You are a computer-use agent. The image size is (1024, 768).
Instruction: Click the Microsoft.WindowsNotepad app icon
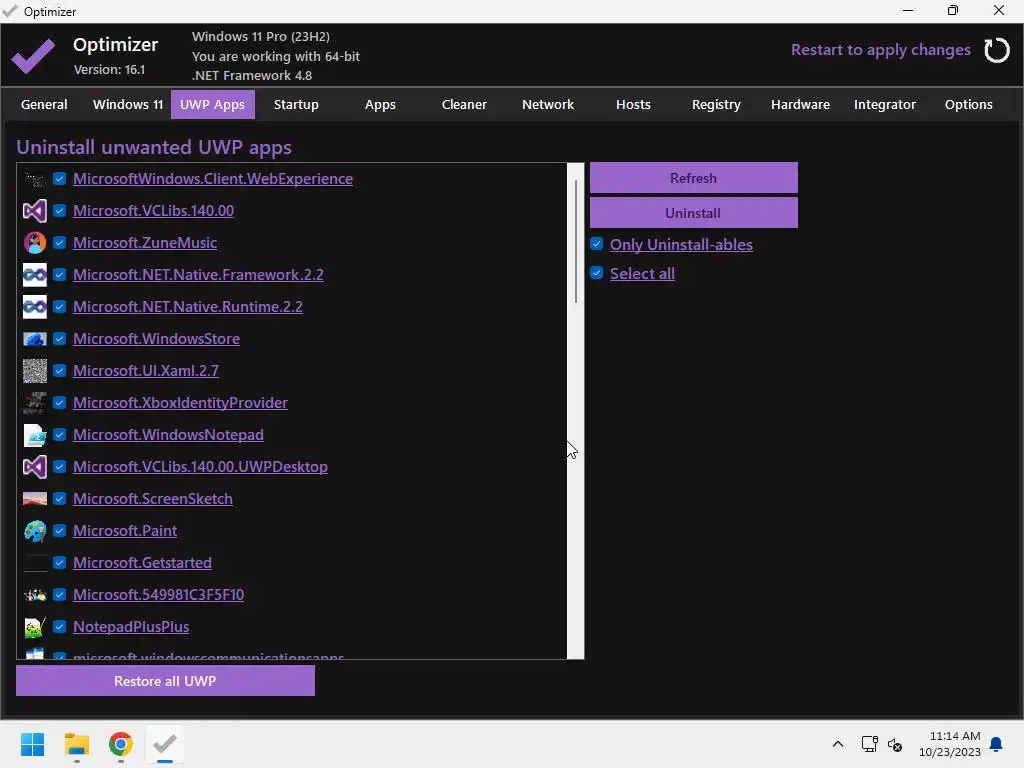(35, 435)
